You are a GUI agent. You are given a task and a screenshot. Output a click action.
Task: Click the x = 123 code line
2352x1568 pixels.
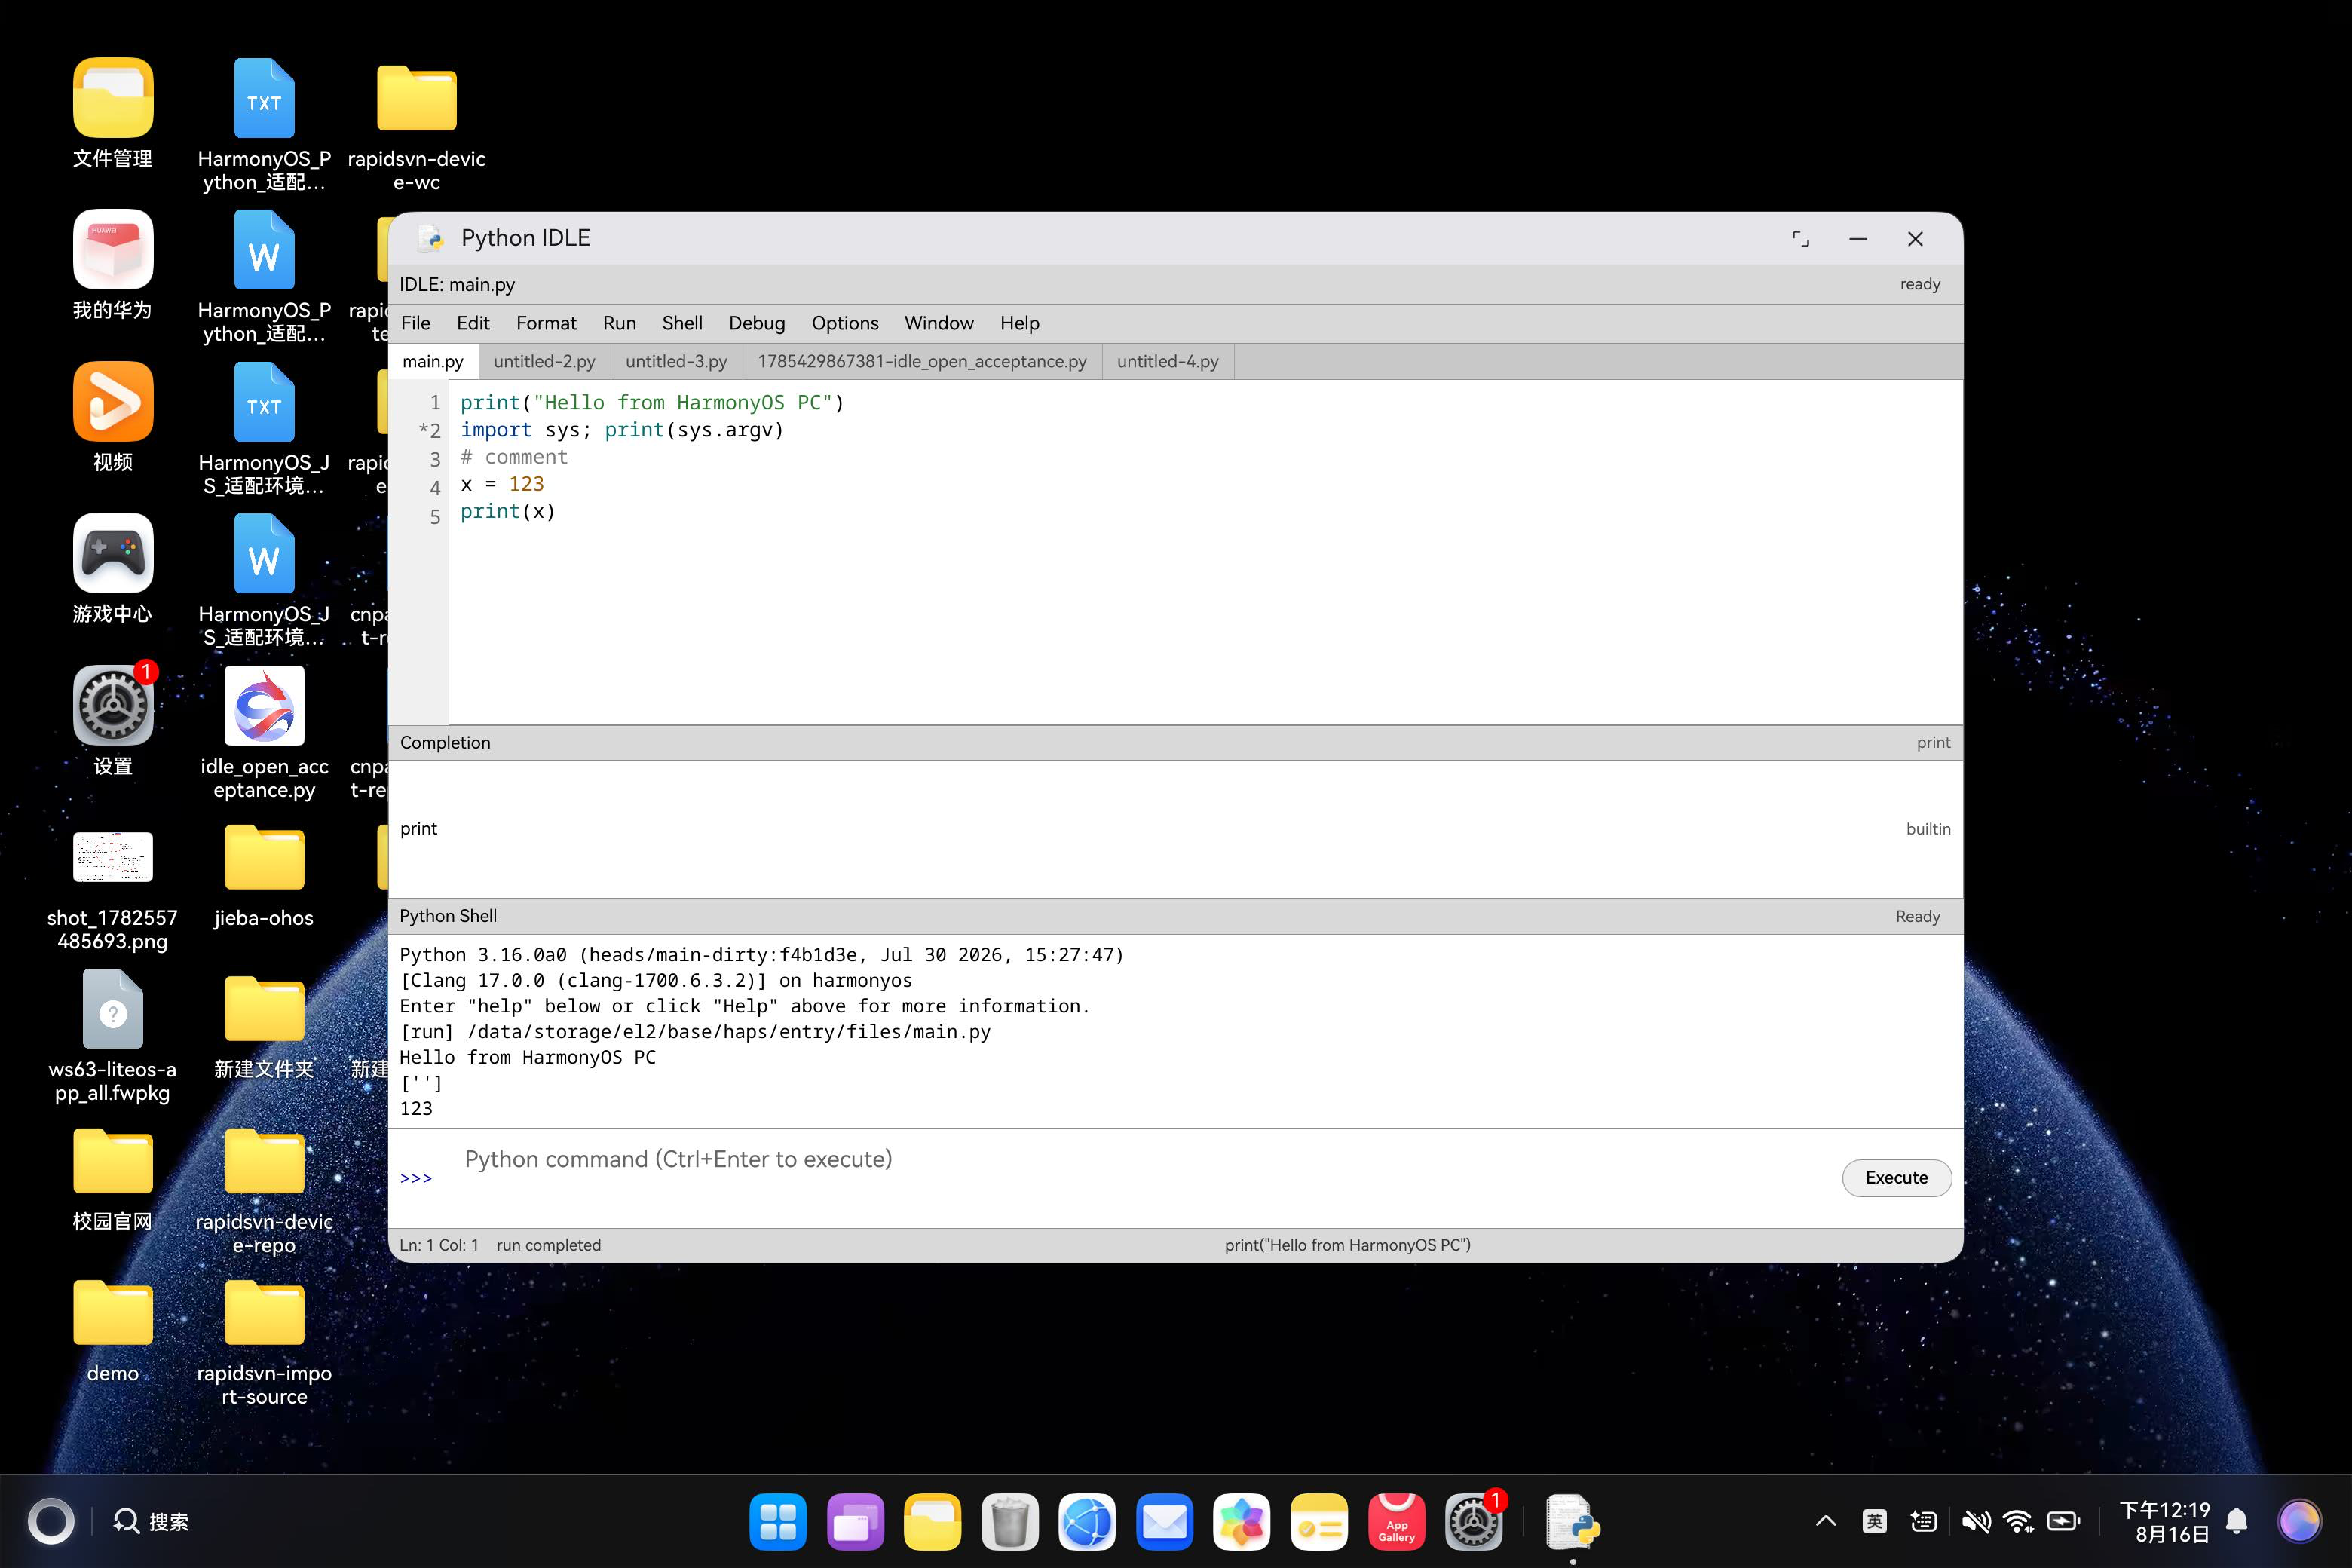tap(502, 484)
